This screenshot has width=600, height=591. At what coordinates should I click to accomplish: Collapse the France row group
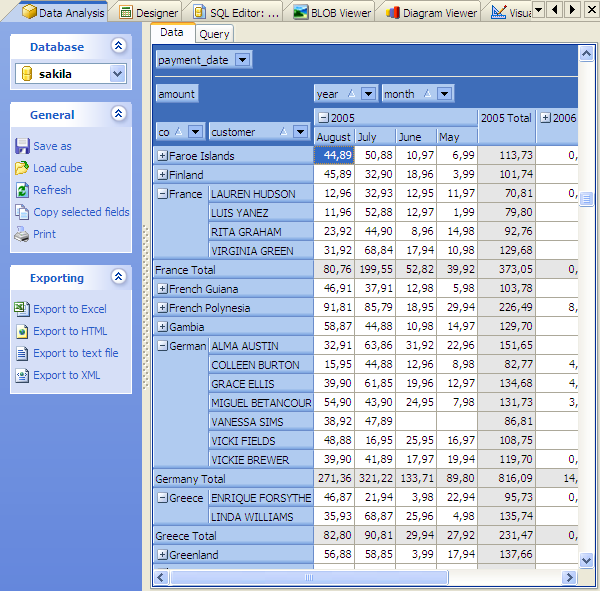click(x=163, y=194)
